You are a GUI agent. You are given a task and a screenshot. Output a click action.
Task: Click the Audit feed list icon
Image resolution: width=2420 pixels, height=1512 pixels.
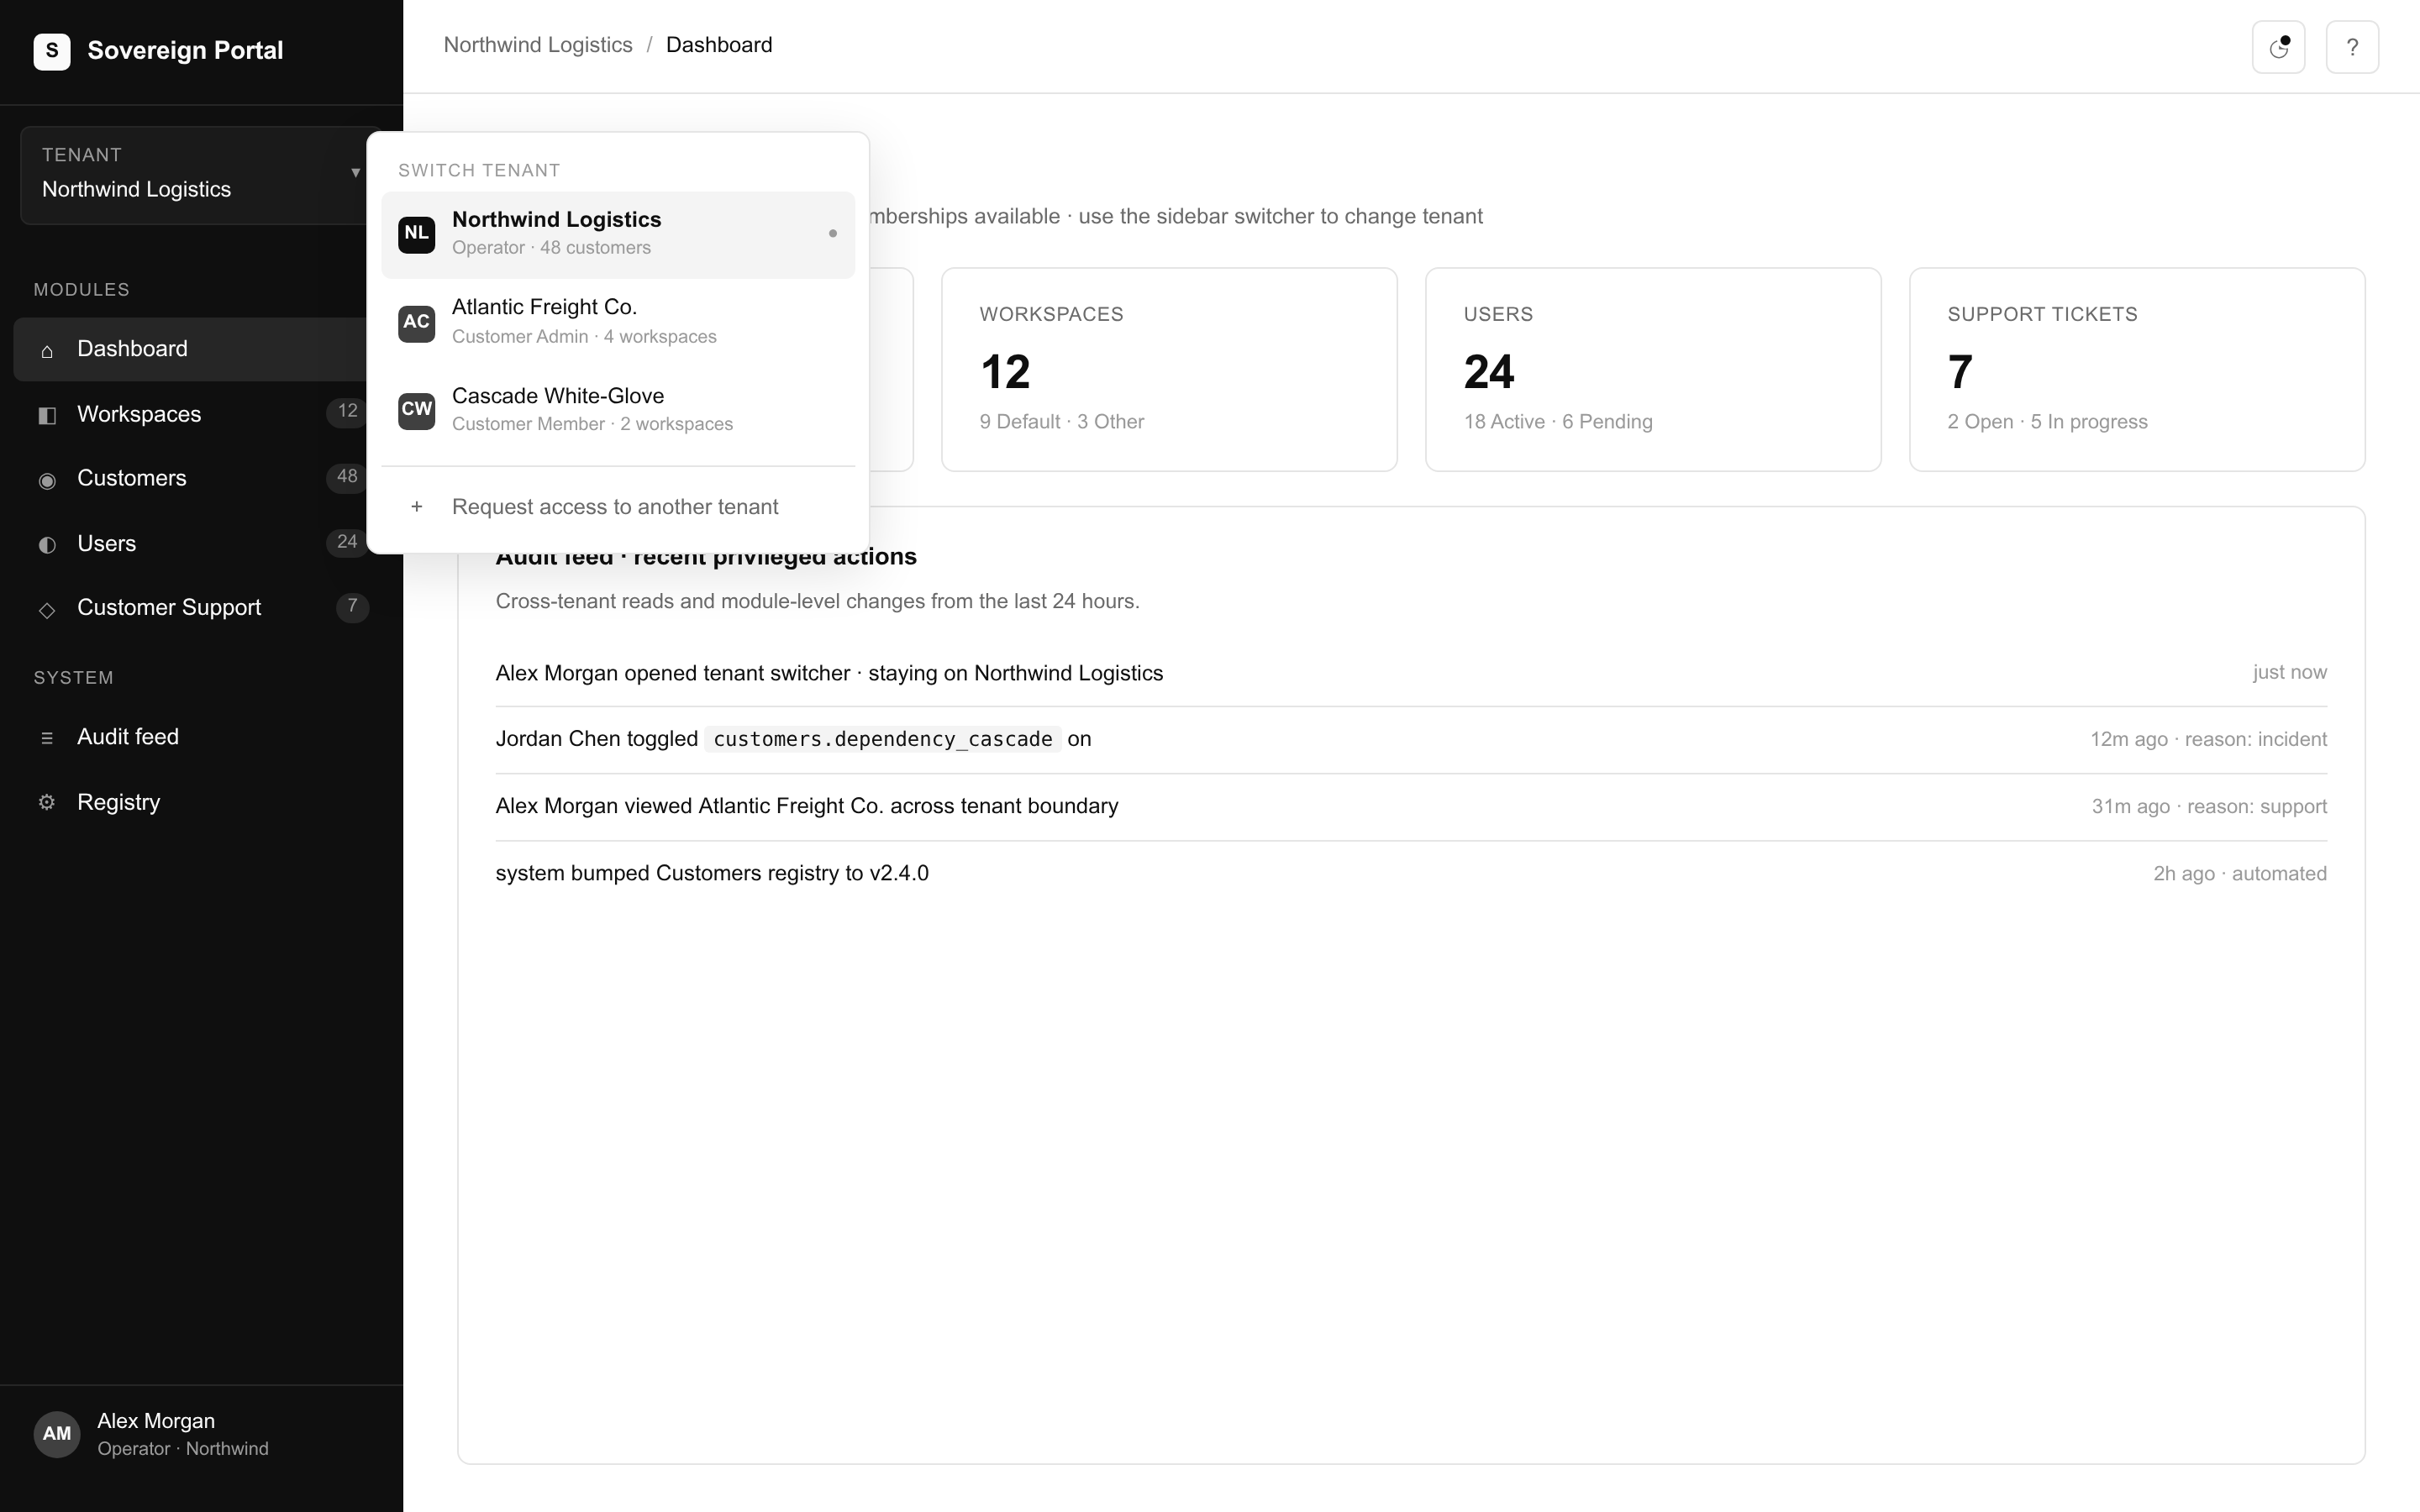click(x=47, y=738)
